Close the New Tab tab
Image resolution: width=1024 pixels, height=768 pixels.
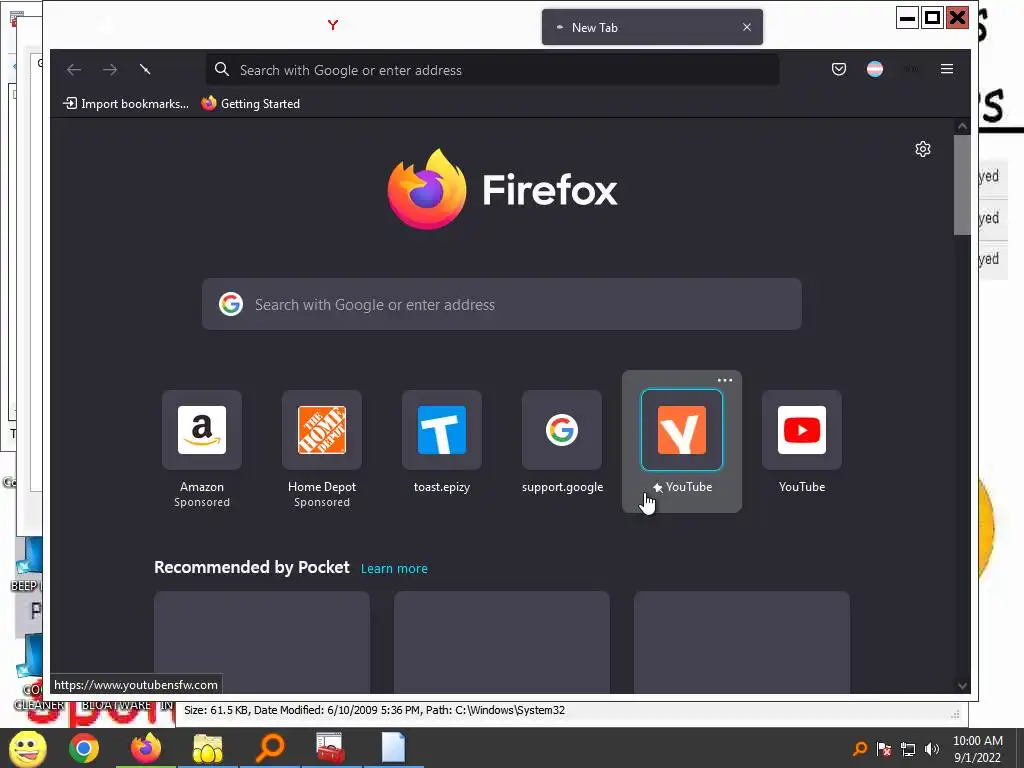point(746,27)
